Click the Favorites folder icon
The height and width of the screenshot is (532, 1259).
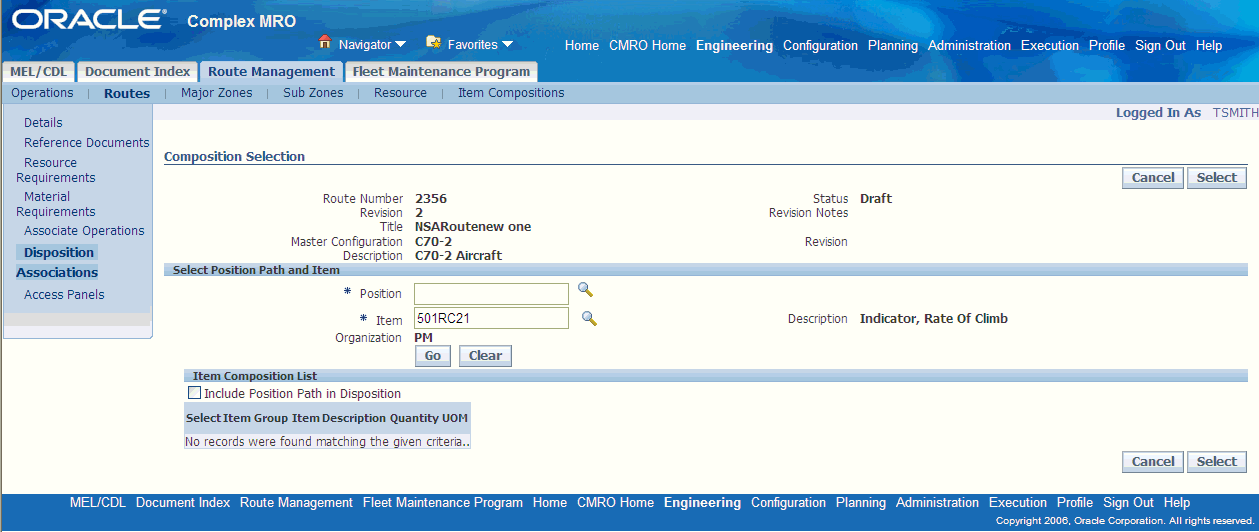click(x=433, y=42)
